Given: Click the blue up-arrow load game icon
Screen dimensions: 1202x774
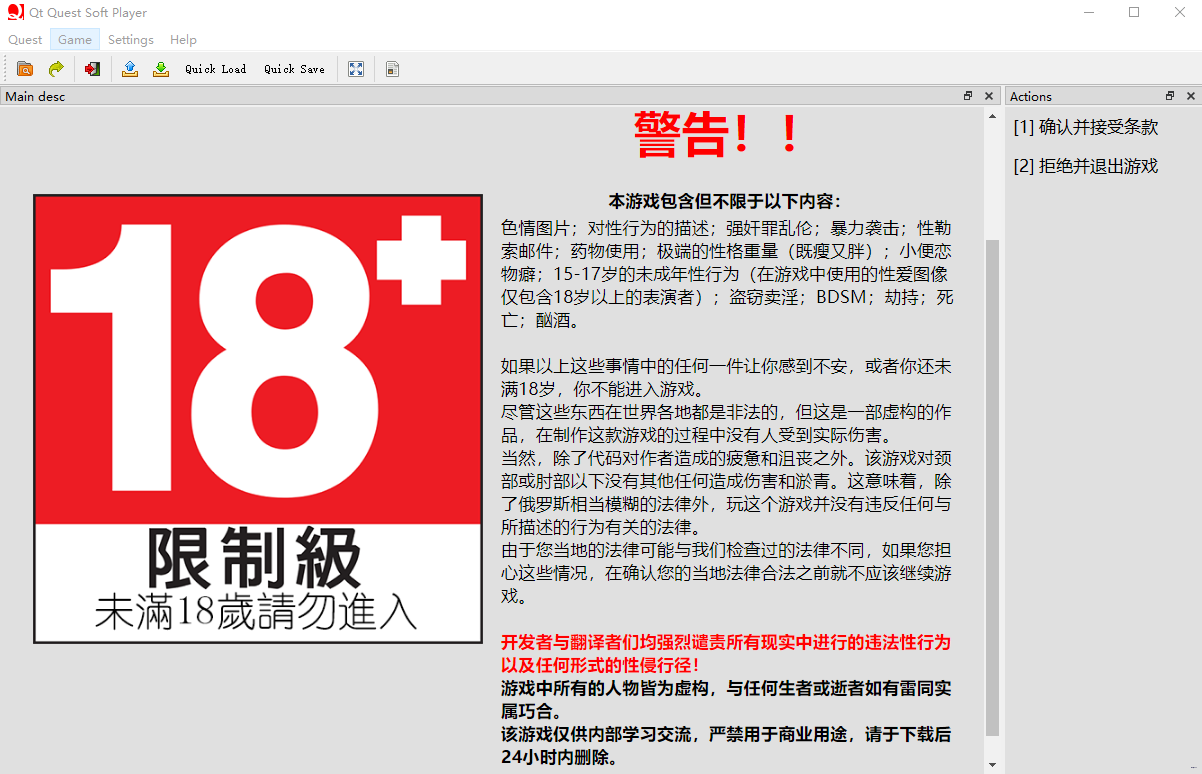Looking at the screenshot, I should pos(129,69).
